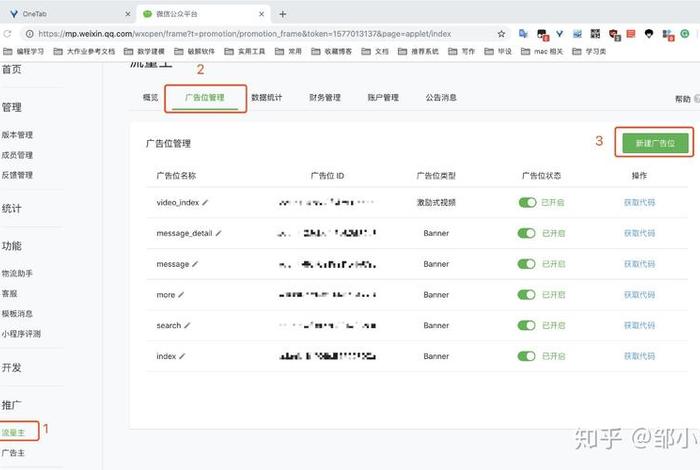Click the black mask extension icon

[x=649, y=34]
